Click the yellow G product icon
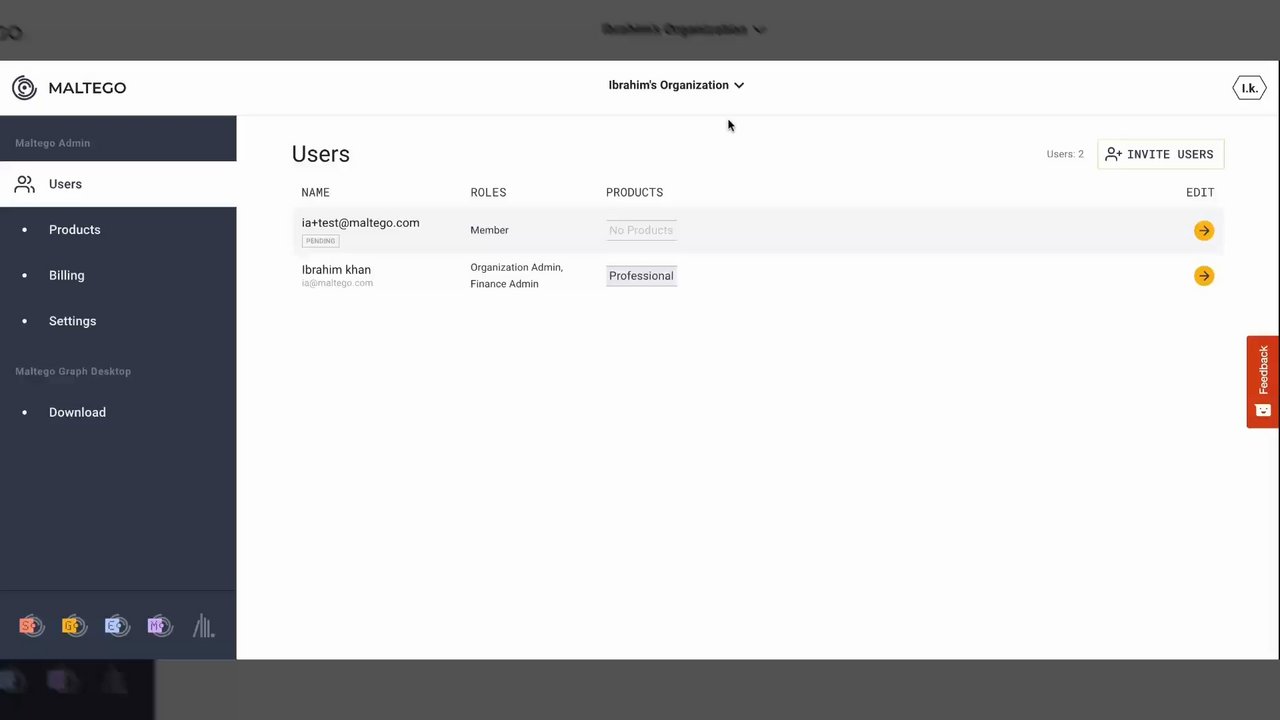The width and height of the screenshot is (1280, 720). point(74,626)
